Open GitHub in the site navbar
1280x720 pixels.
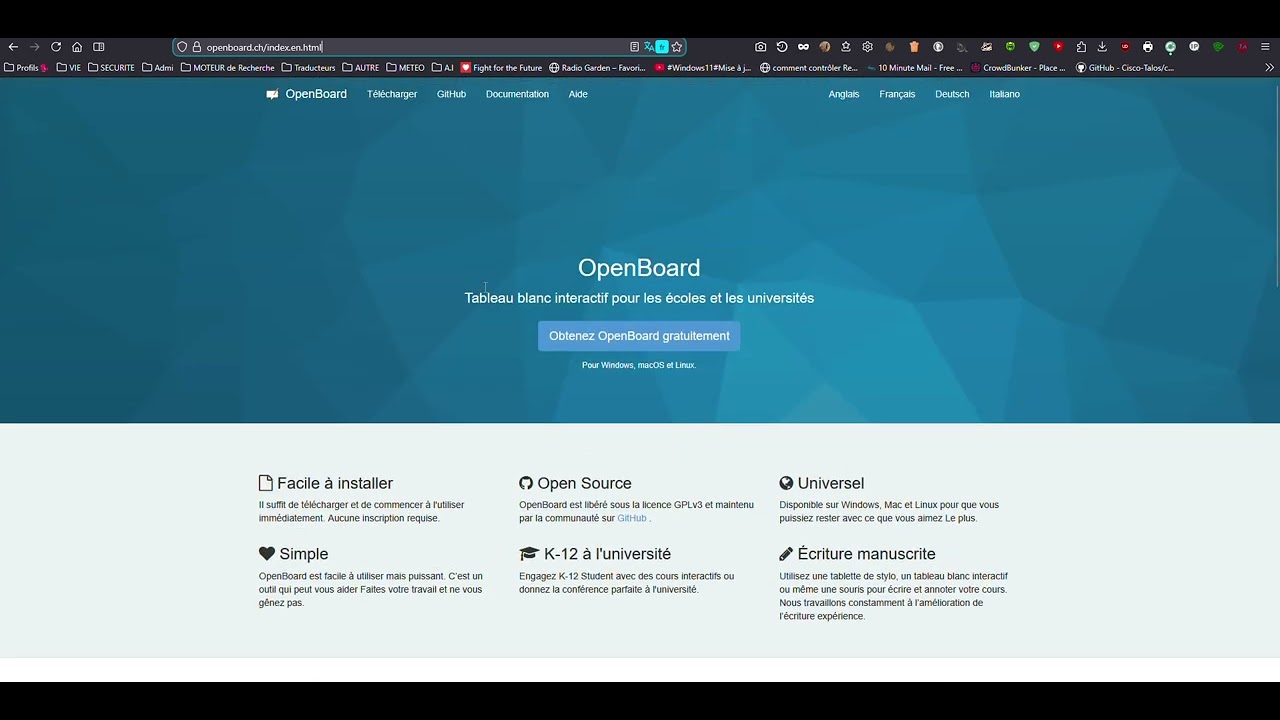click(x=451, y=94)
